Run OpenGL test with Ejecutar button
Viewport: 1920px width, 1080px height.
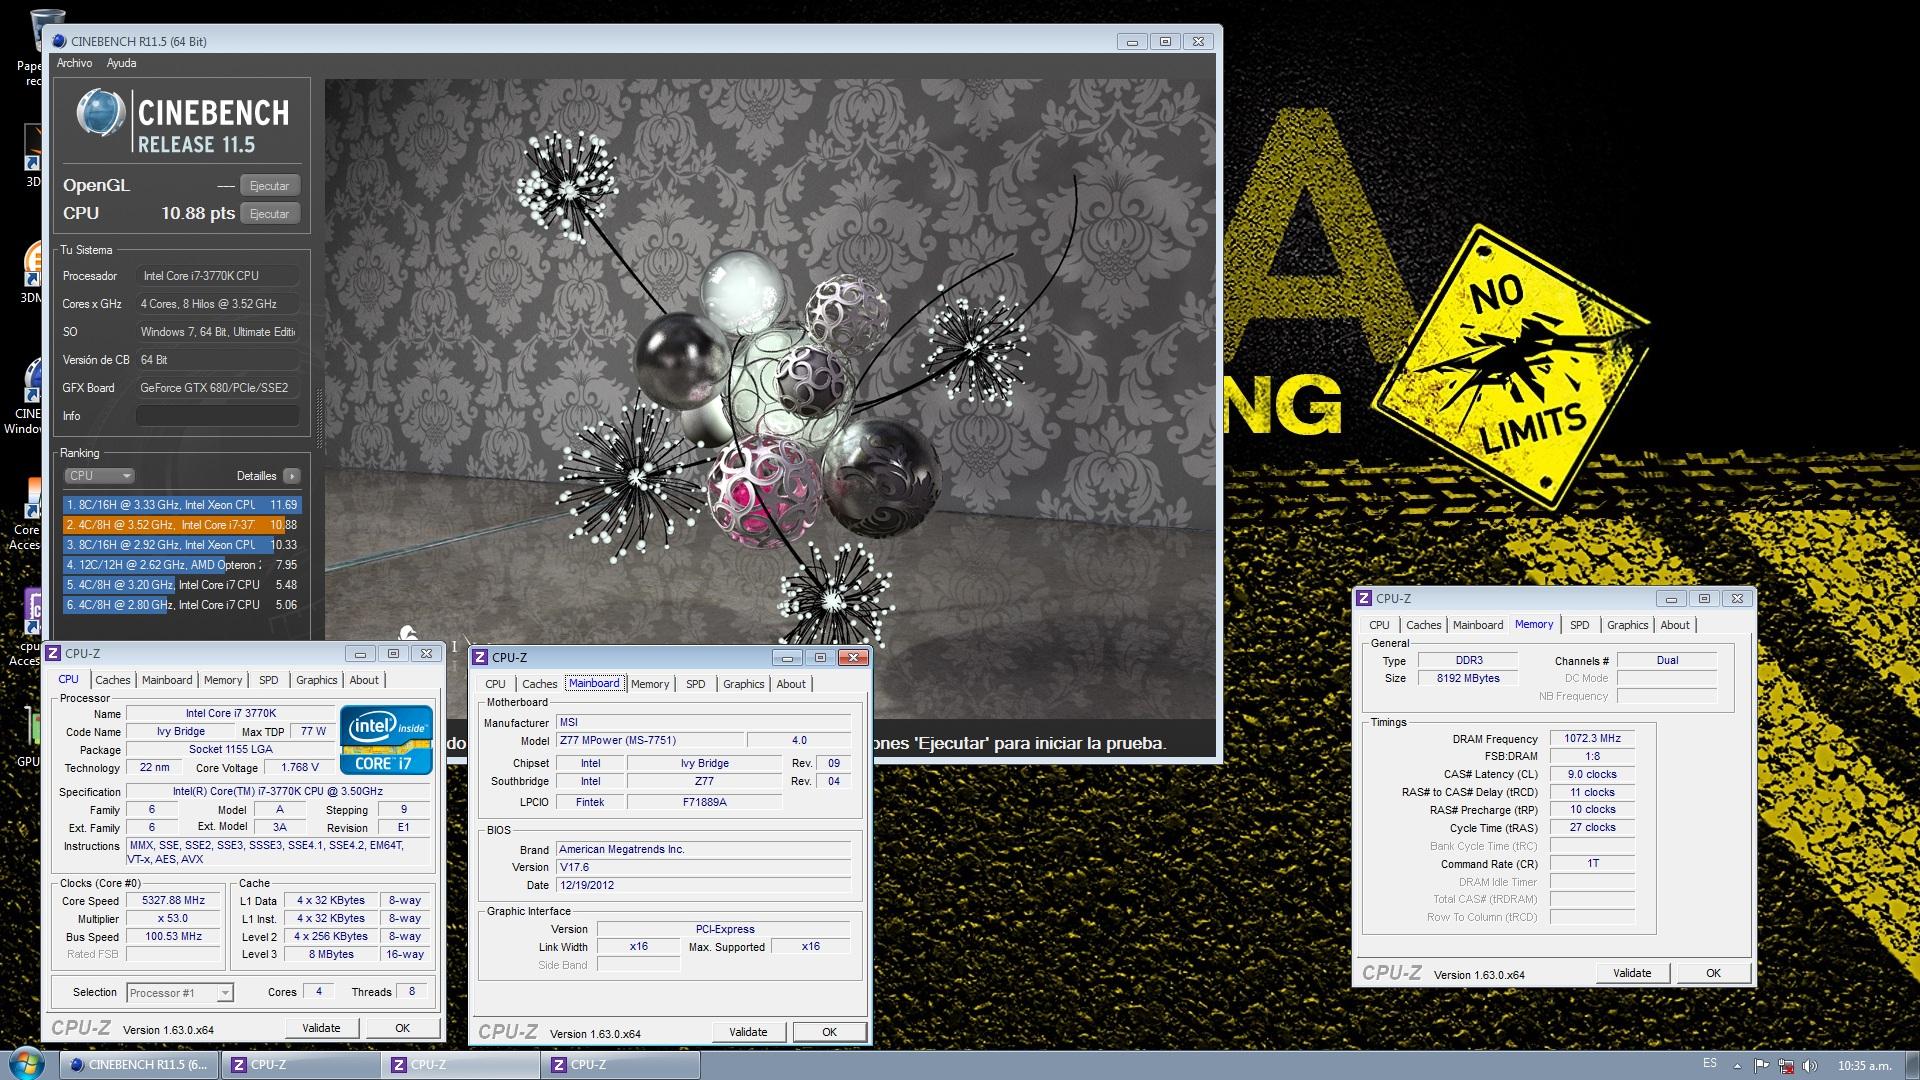269,186
